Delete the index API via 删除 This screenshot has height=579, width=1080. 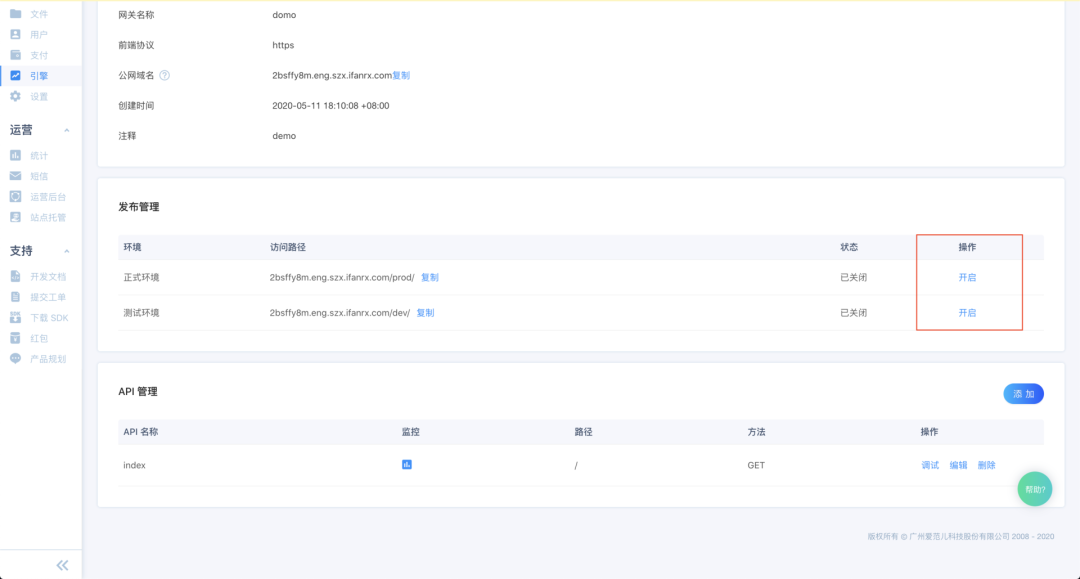[x=986, y=465]
